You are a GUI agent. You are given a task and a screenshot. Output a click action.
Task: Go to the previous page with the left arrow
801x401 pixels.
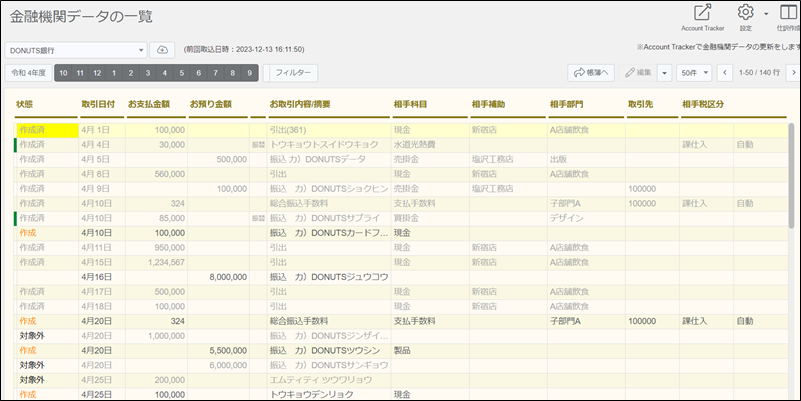click(x=723, y=73)
